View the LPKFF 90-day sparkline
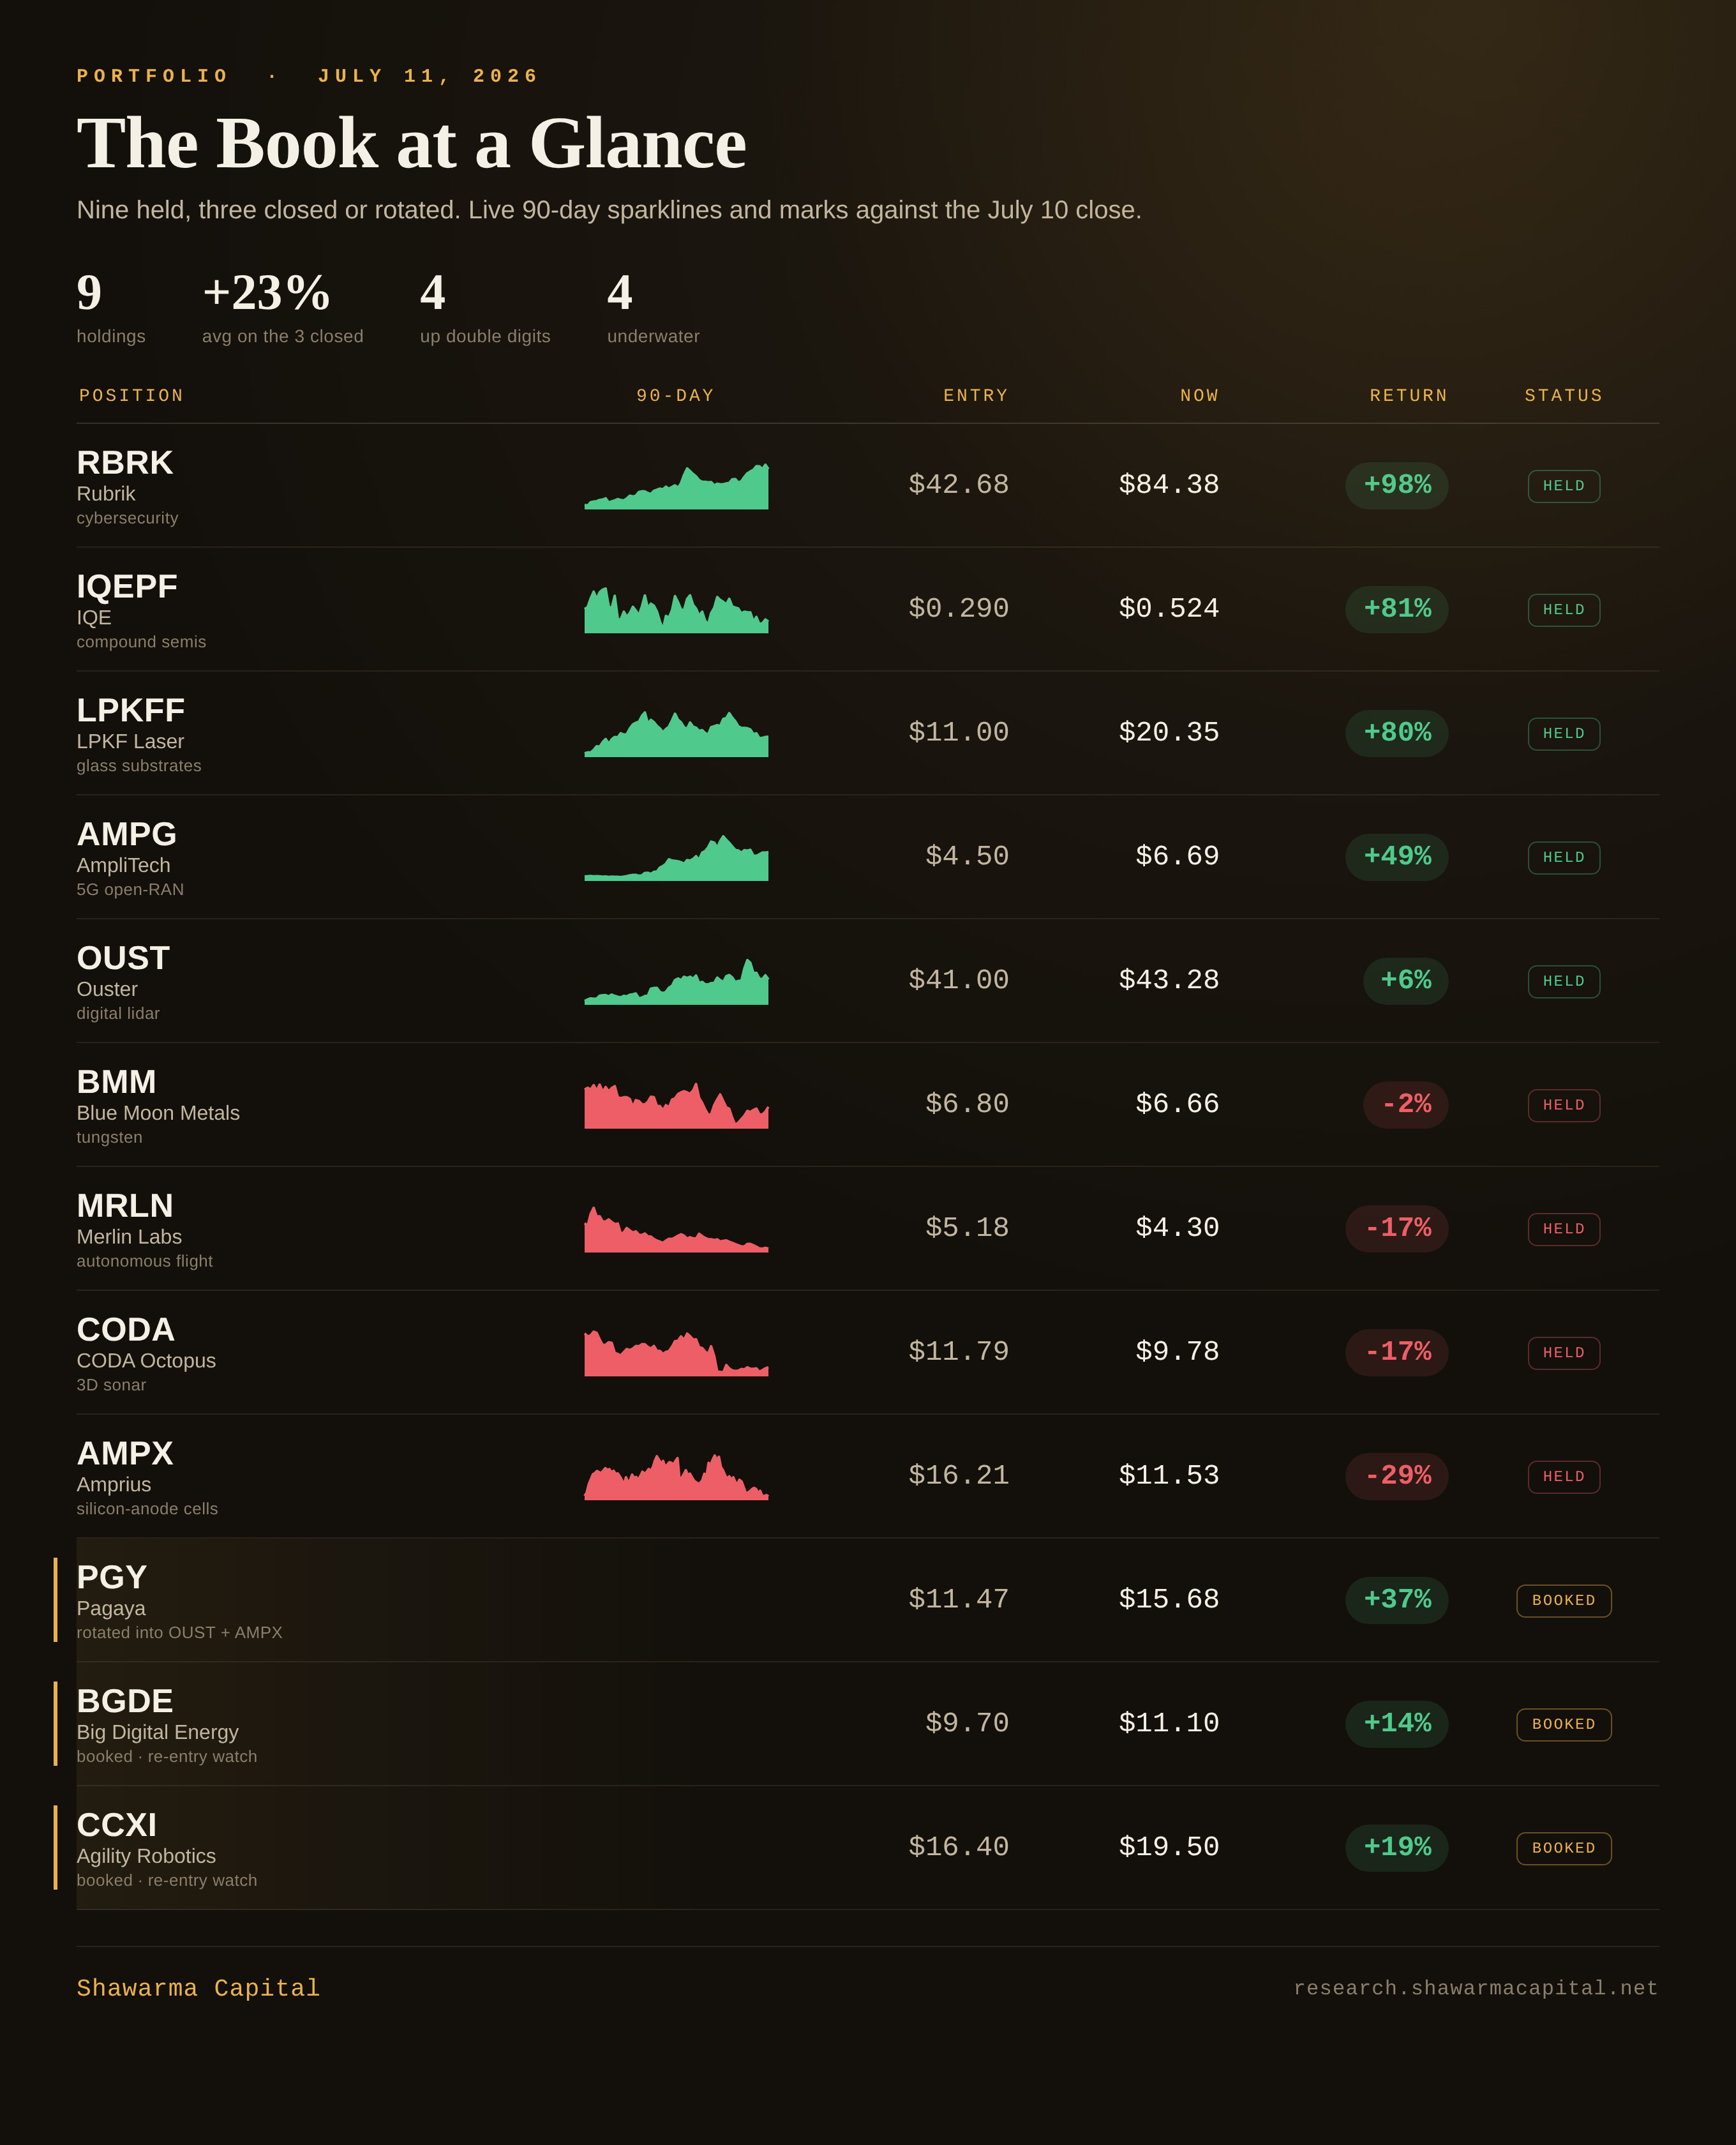 676,734
